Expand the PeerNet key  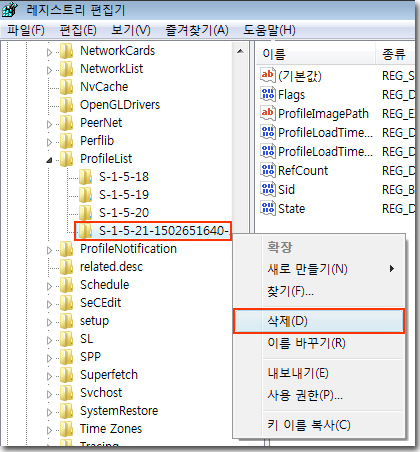[x=49, y=124]
